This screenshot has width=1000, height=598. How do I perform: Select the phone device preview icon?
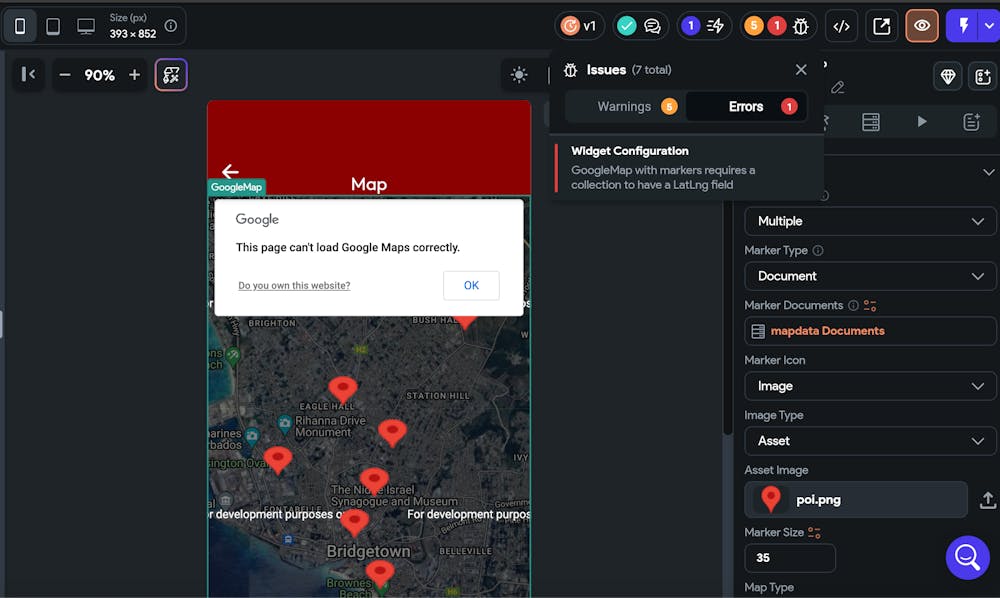[20, 26]
